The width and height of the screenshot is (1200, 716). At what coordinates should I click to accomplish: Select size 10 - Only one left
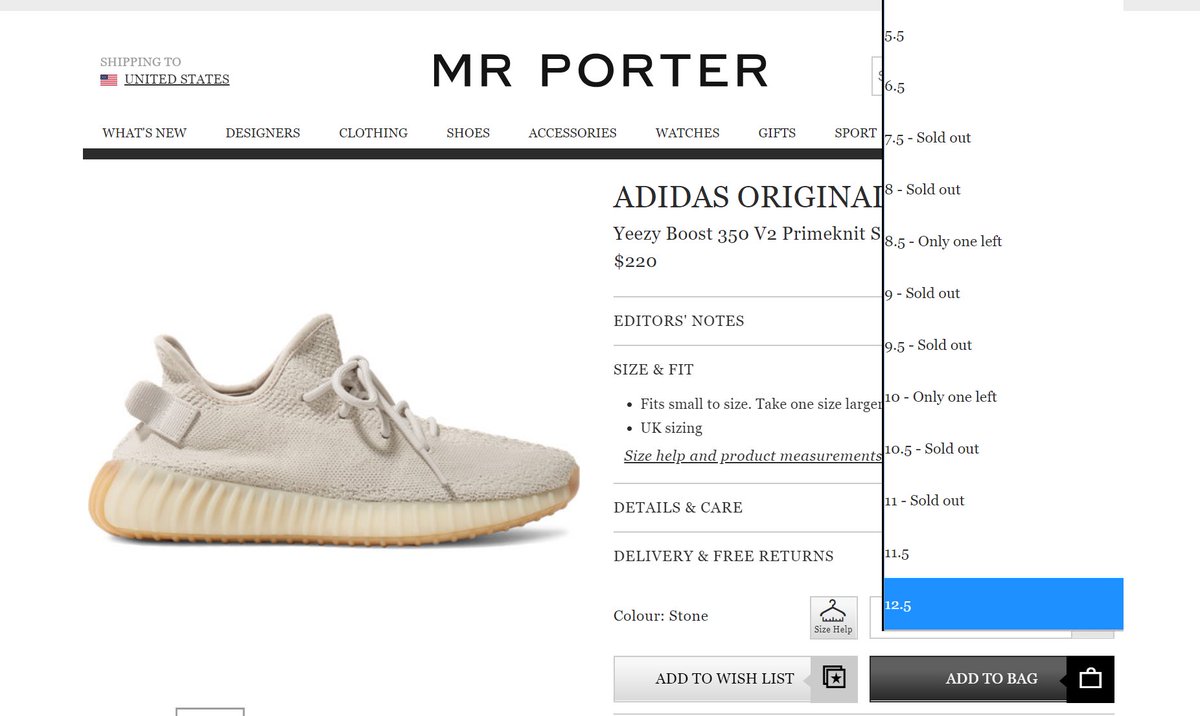pos(1003,397)
